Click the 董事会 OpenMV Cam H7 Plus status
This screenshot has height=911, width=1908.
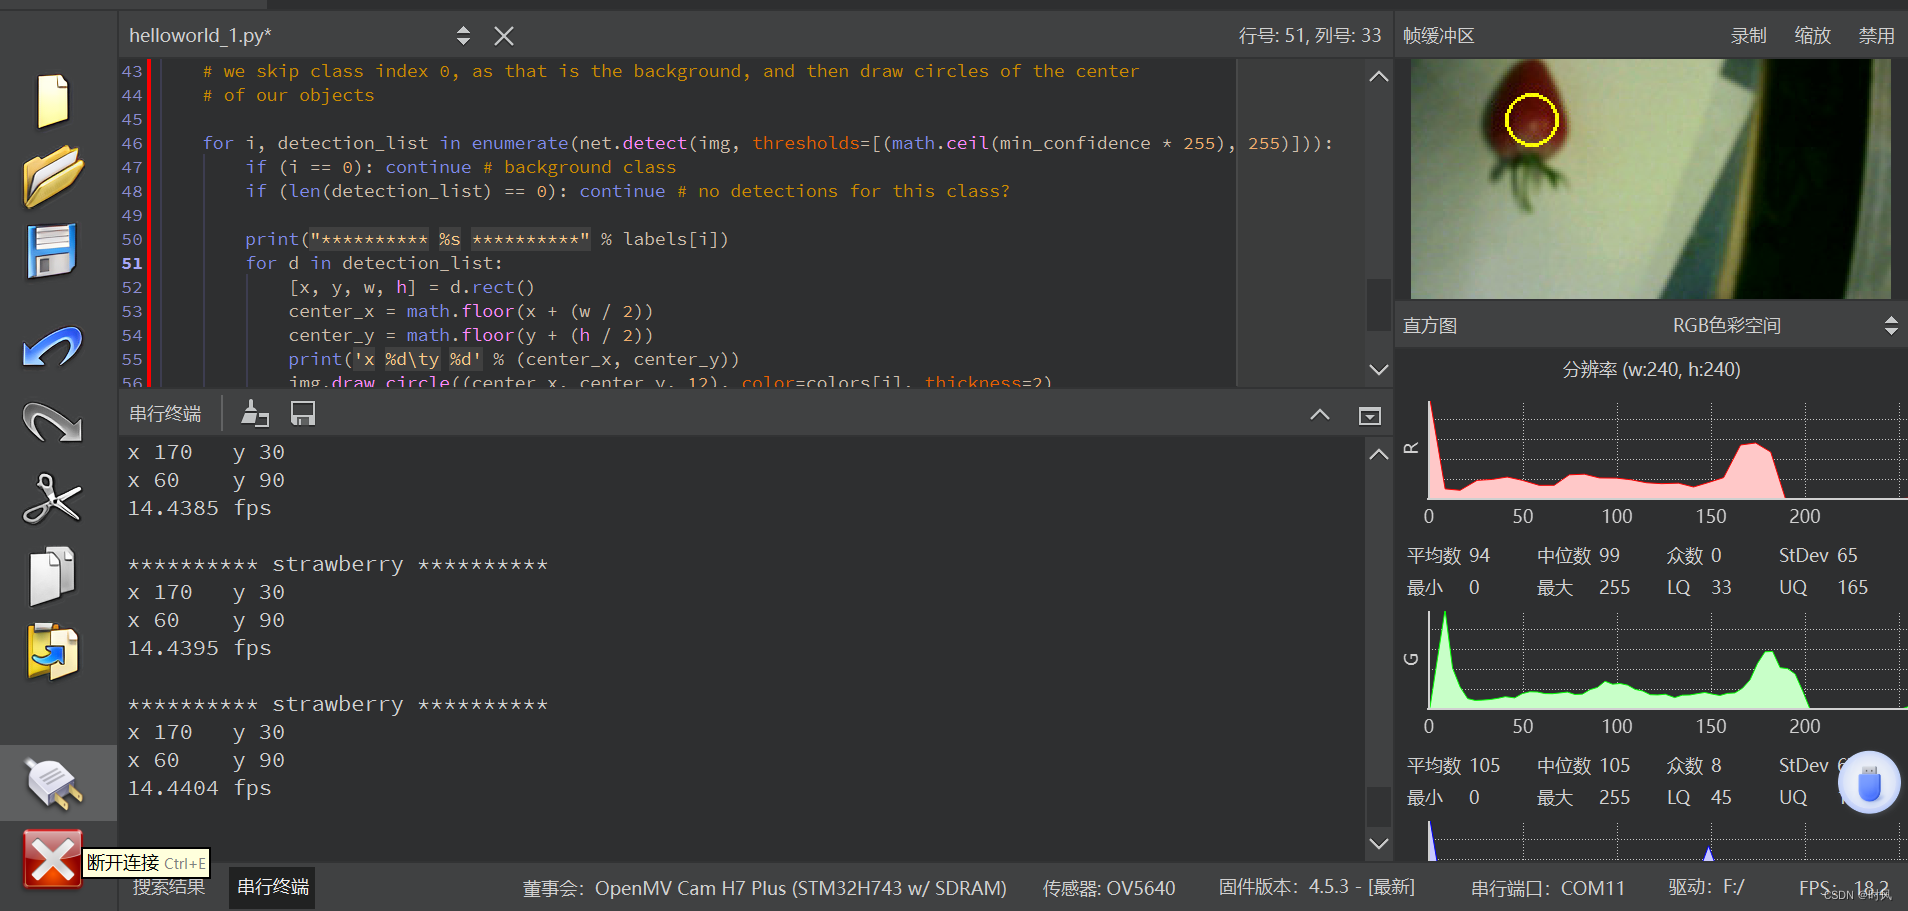click(764, 888)
